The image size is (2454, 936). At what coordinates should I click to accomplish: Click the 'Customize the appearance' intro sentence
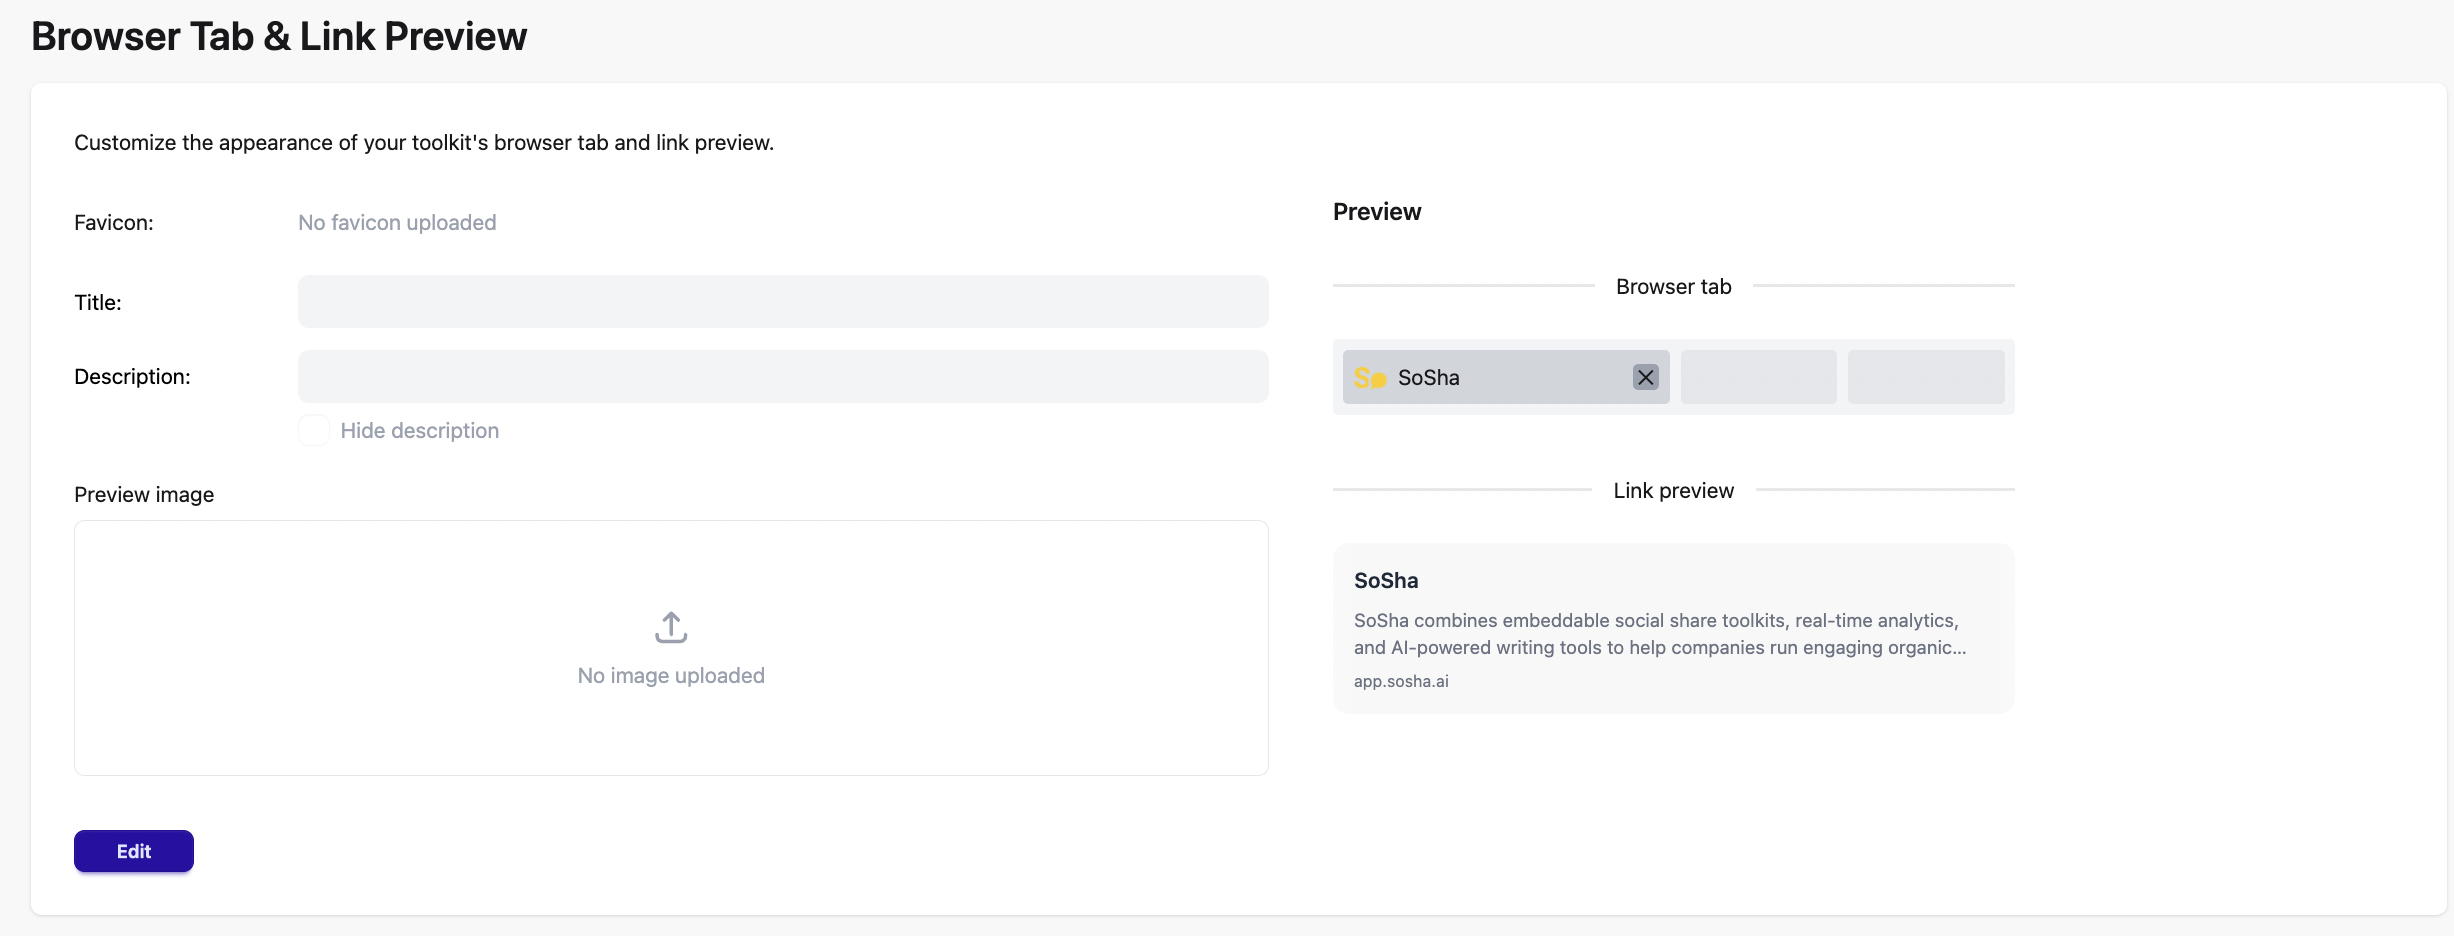point(424,143)
